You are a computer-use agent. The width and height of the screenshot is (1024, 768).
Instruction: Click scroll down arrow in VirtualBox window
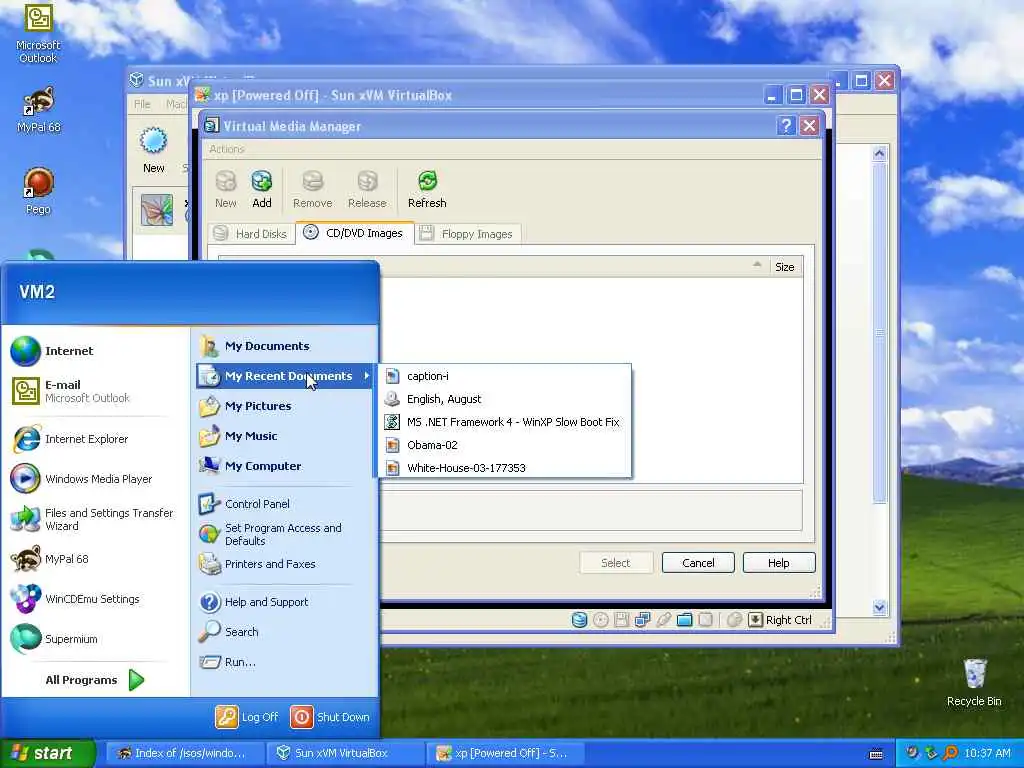click(x=879, y=607)
